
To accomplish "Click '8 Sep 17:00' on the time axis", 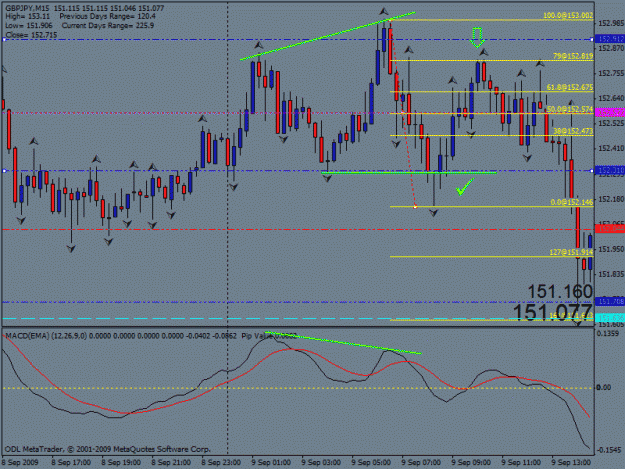I will coord(71,463).
